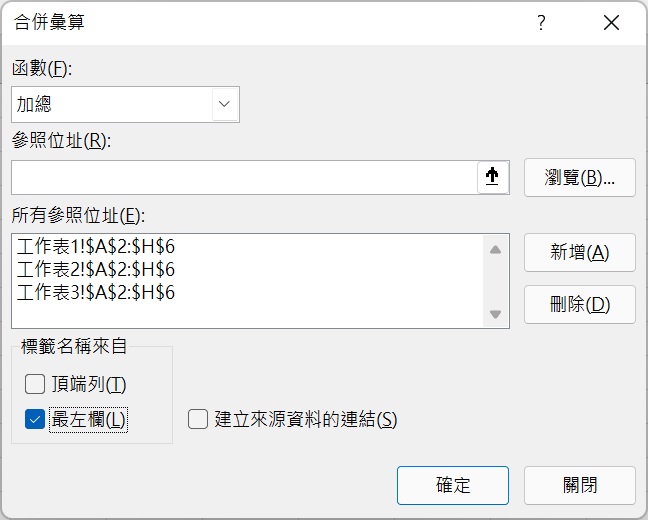
Task: Select 工作表2!$A$2:$H$6 in references list
Action: pos(96,270)
